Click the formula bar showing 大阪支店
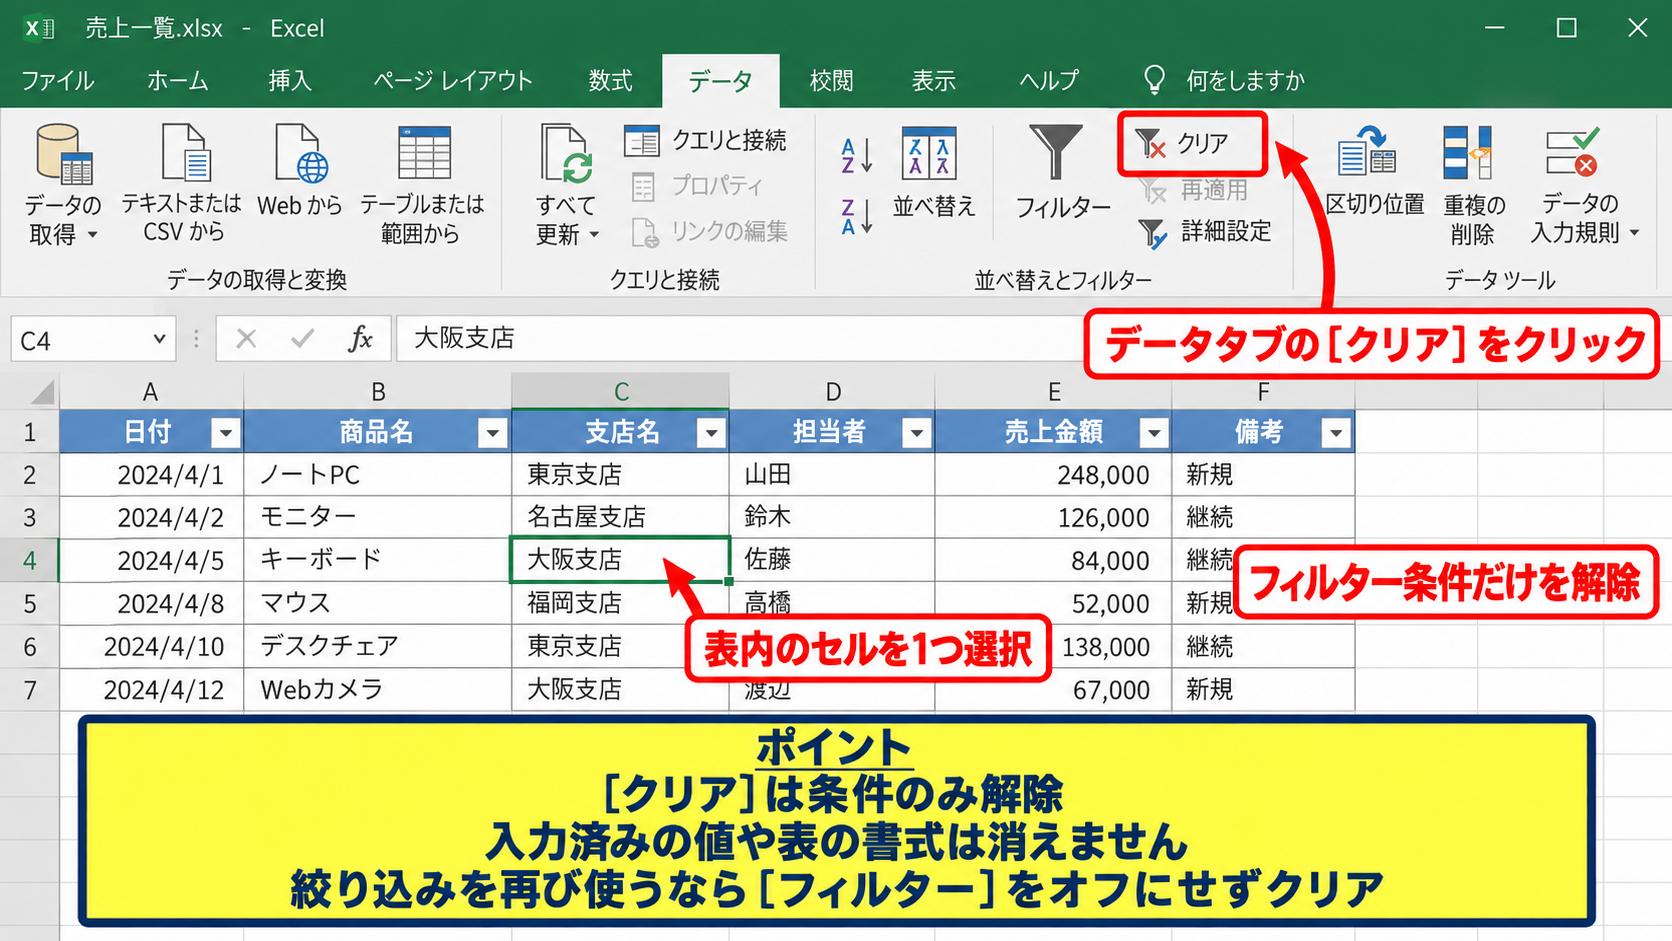The width and height of the screenshot is (1672, 941). coord(740,339)
